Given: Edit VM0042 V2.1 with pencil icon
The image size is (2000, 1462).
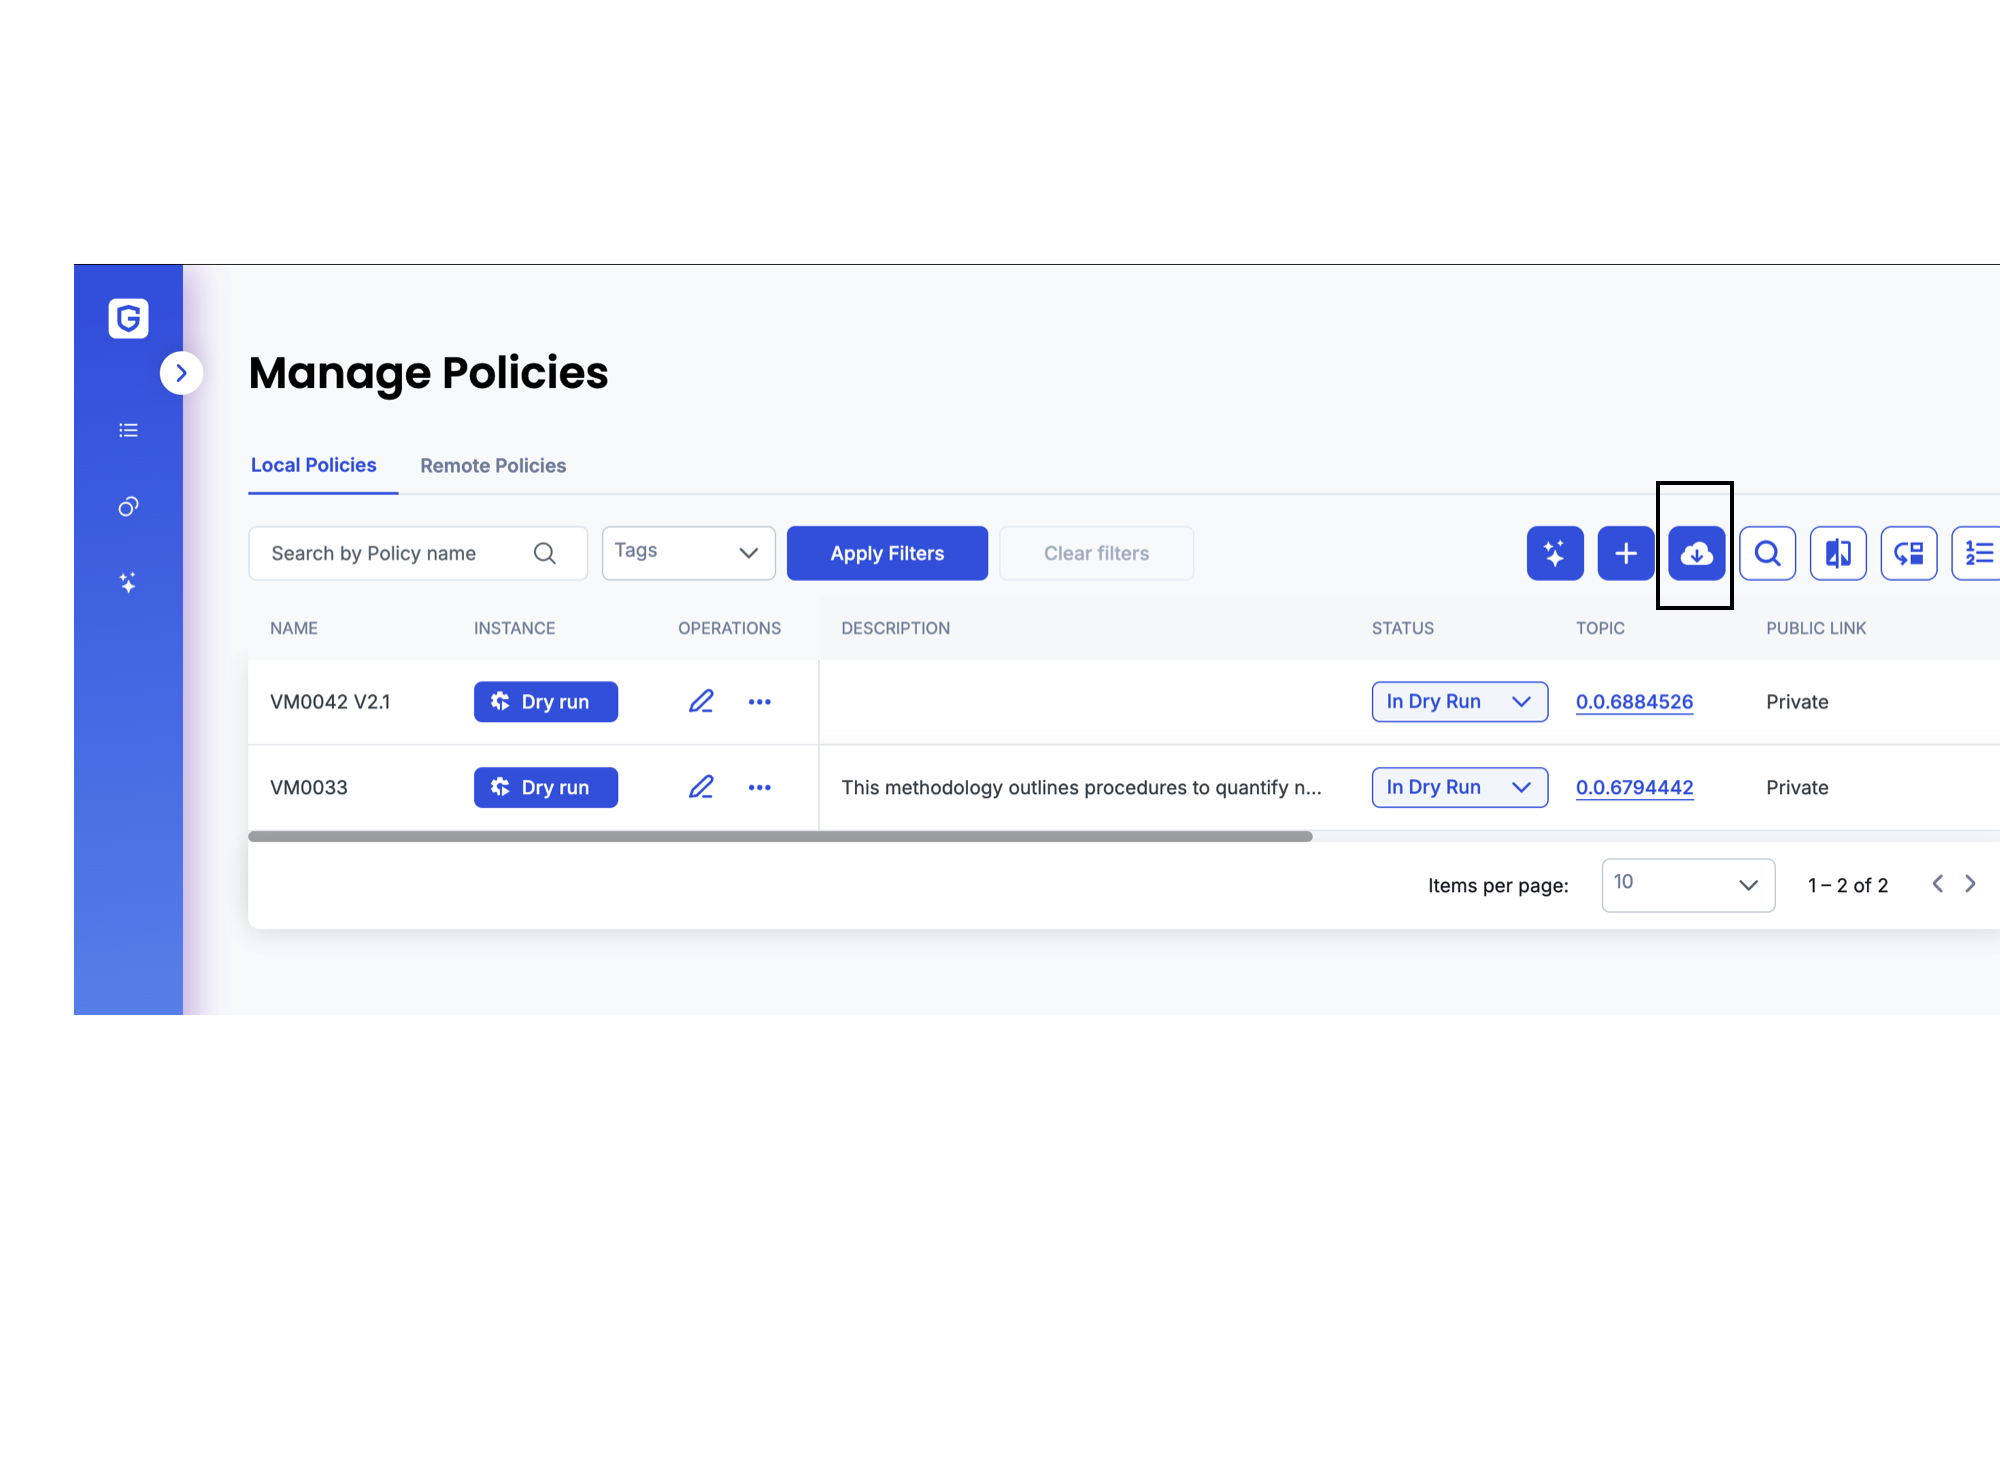Looking at the screenshot, I should tap(701, 702).
